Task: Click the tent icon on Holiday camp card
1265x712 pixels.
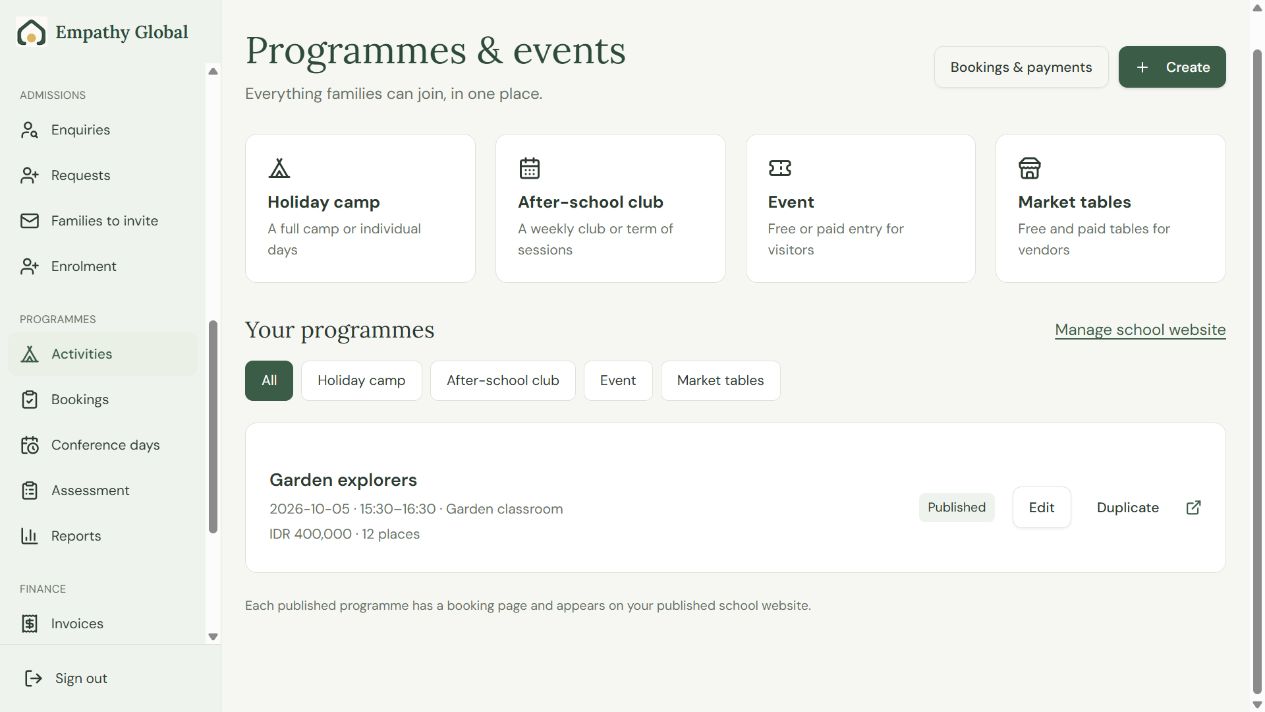Action: click(x=280, y=168)
